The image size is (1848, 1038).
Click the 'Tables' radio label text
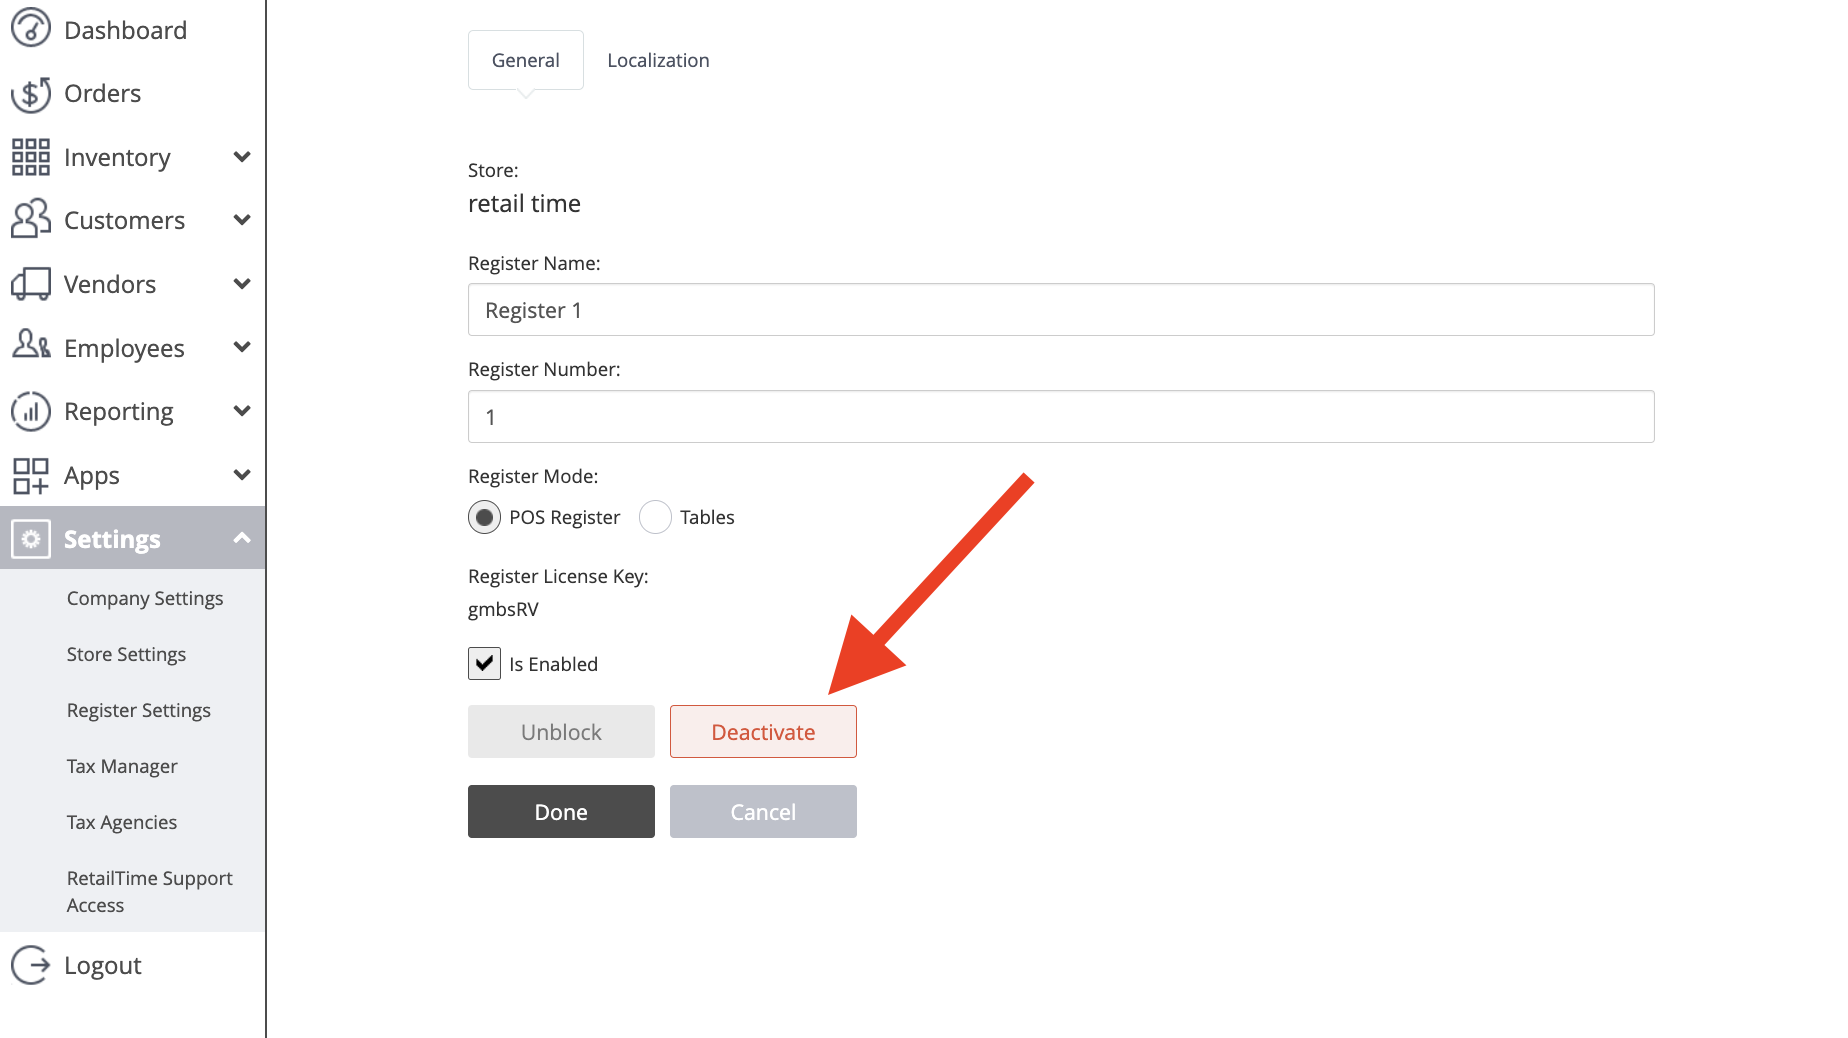pos(707,517)
